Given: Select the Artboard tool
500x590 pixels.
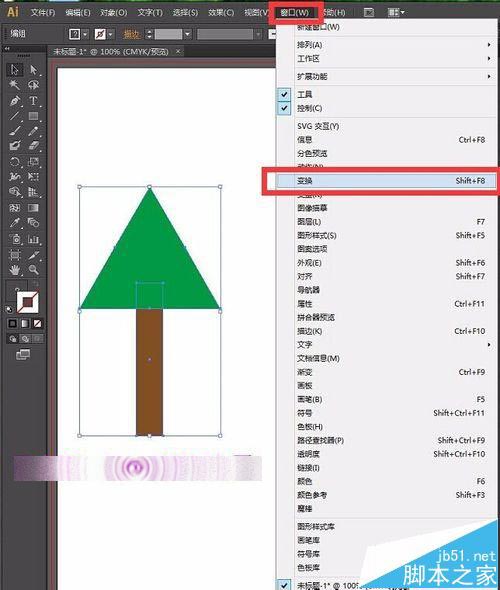Looking at the screenshot, I should click(x=15, y=255).
